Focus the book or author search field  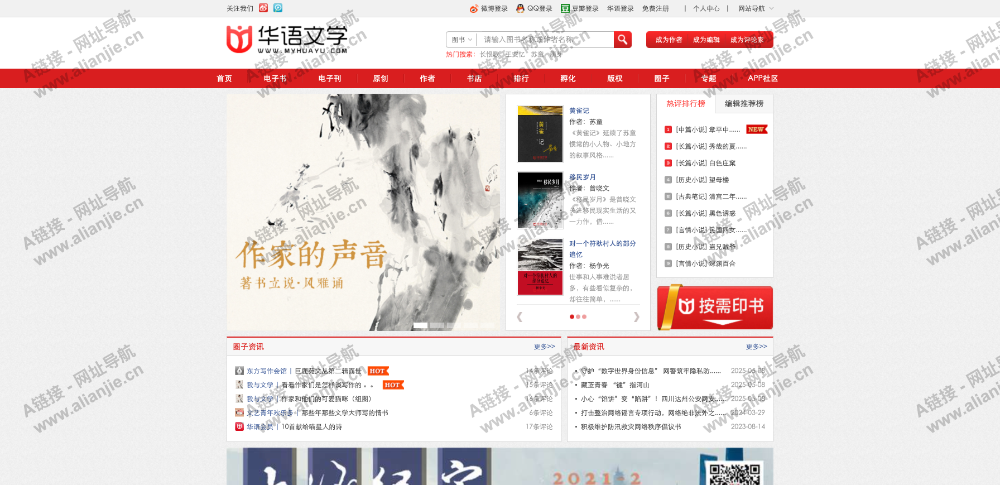tap(545, 40)
